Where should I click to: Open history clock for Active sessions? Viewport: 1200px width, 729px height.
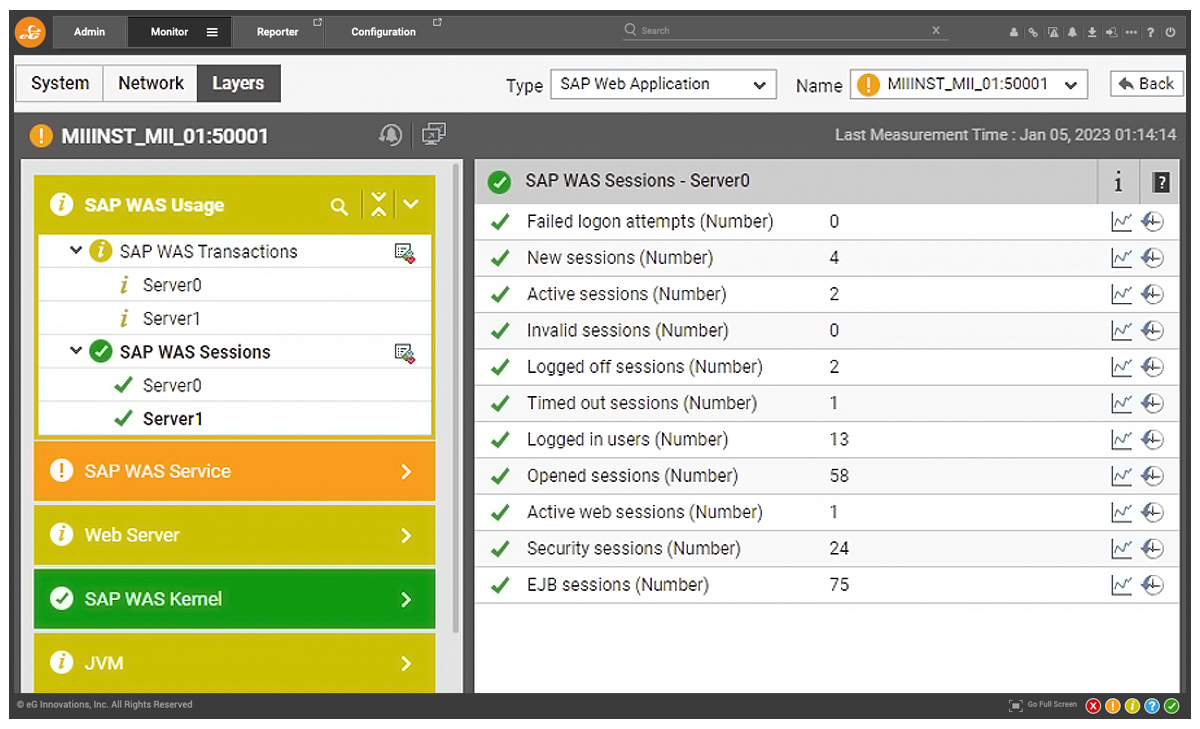click(x=1152, y=294)
